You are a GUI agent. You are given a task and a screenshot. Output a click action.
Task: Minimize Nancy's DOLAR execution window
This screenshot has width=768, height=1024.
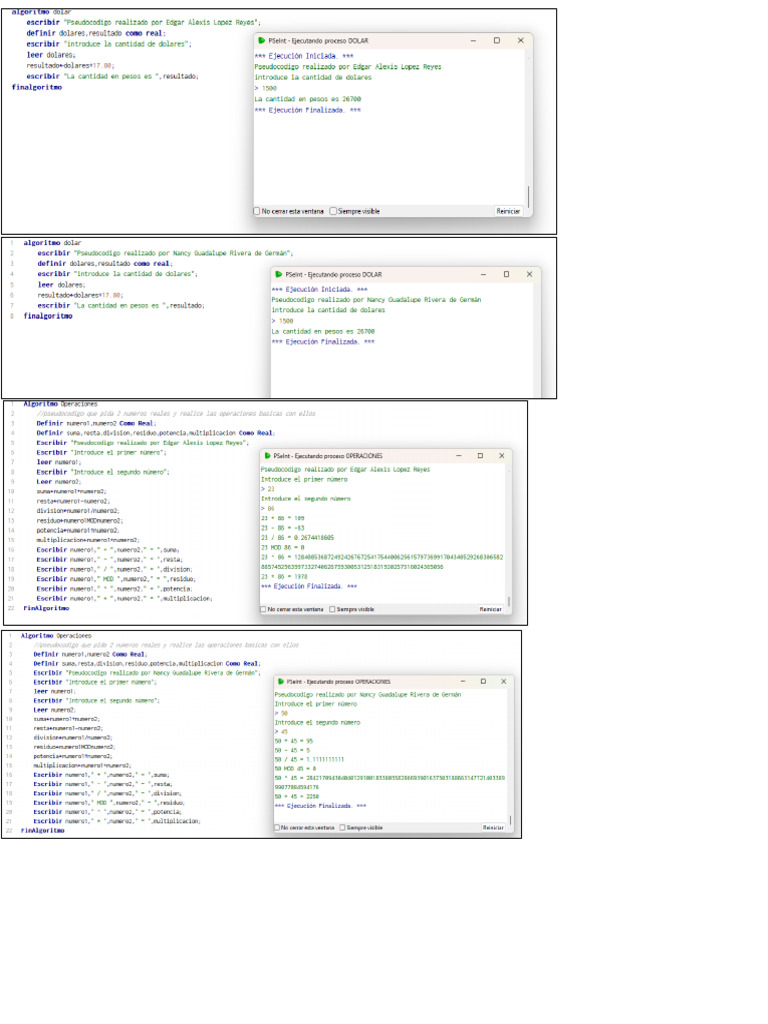pos(484,274)
